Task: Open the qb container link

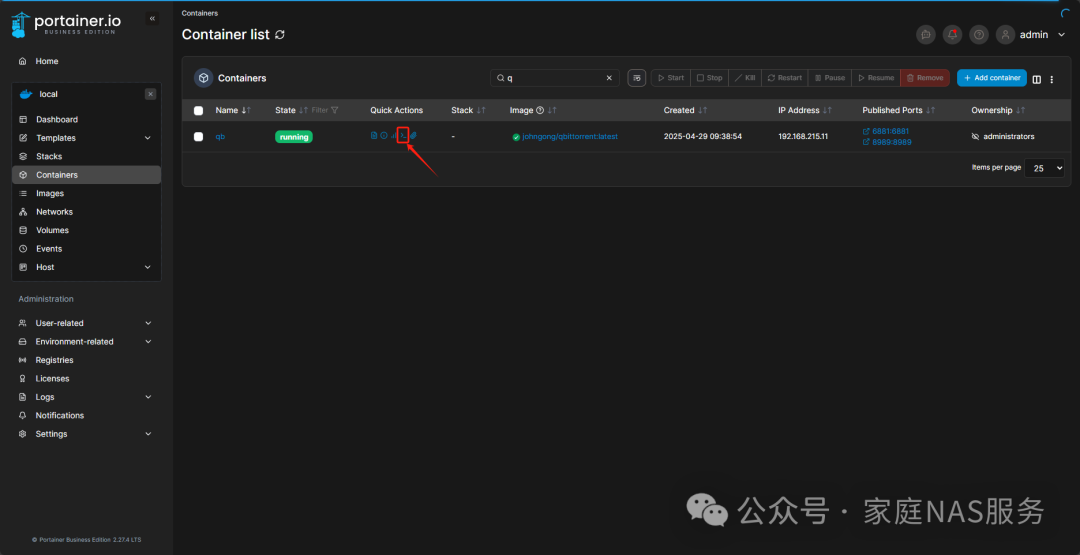Action: pos(220,136)
